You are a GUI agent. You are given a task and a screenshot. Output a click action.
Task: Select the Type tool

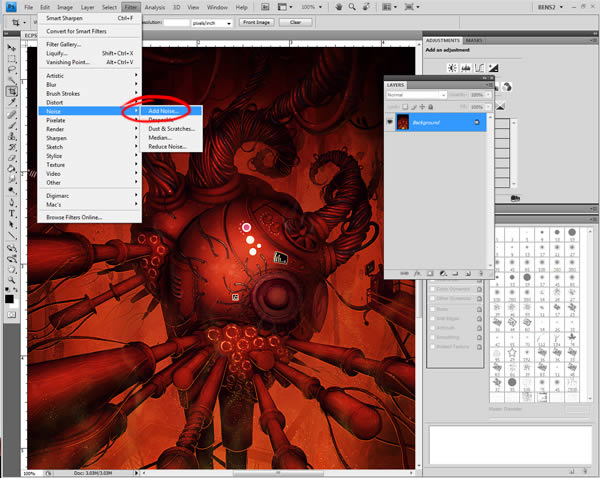tap(12, 214)
